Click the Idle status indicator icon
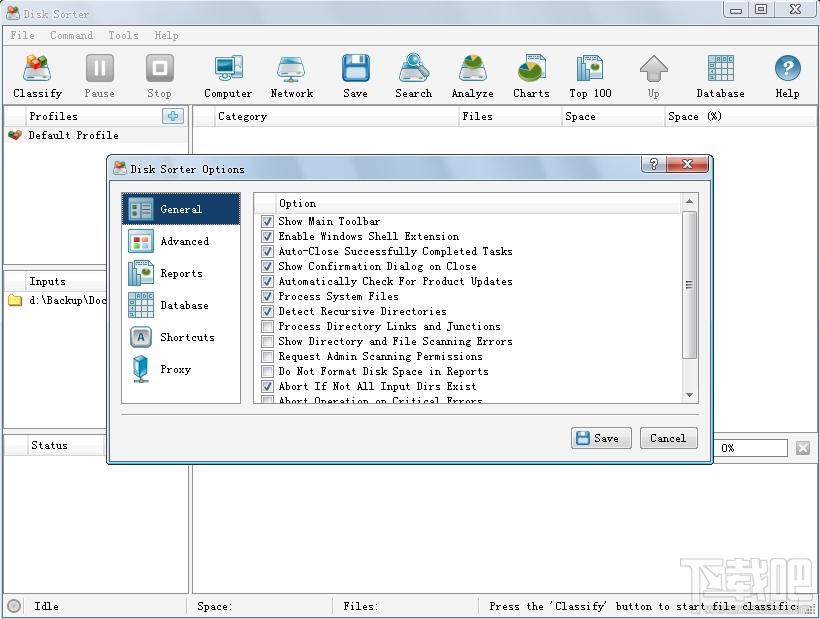 (14, 606)
